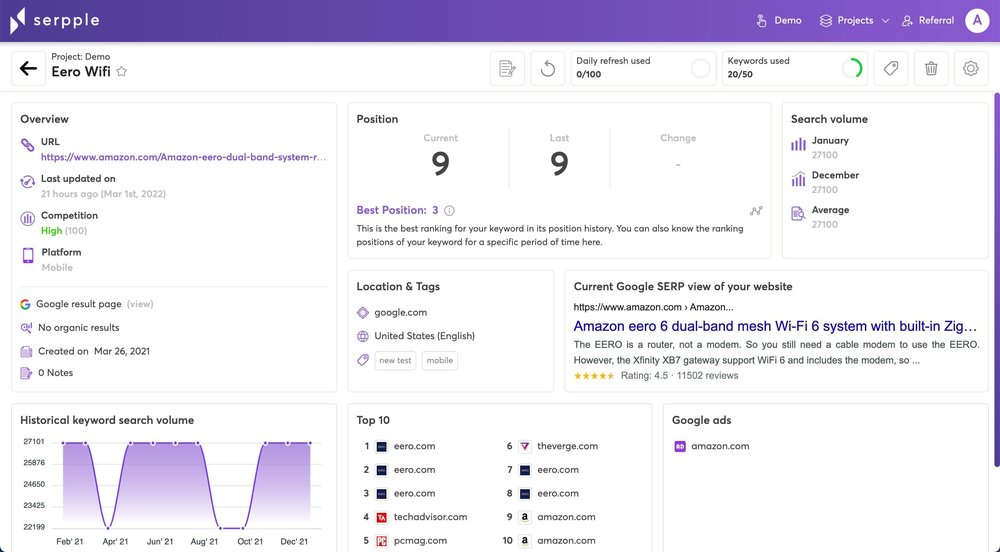Click the January search volume icon
Viewport: 1000px width, 552px height.
798,145
